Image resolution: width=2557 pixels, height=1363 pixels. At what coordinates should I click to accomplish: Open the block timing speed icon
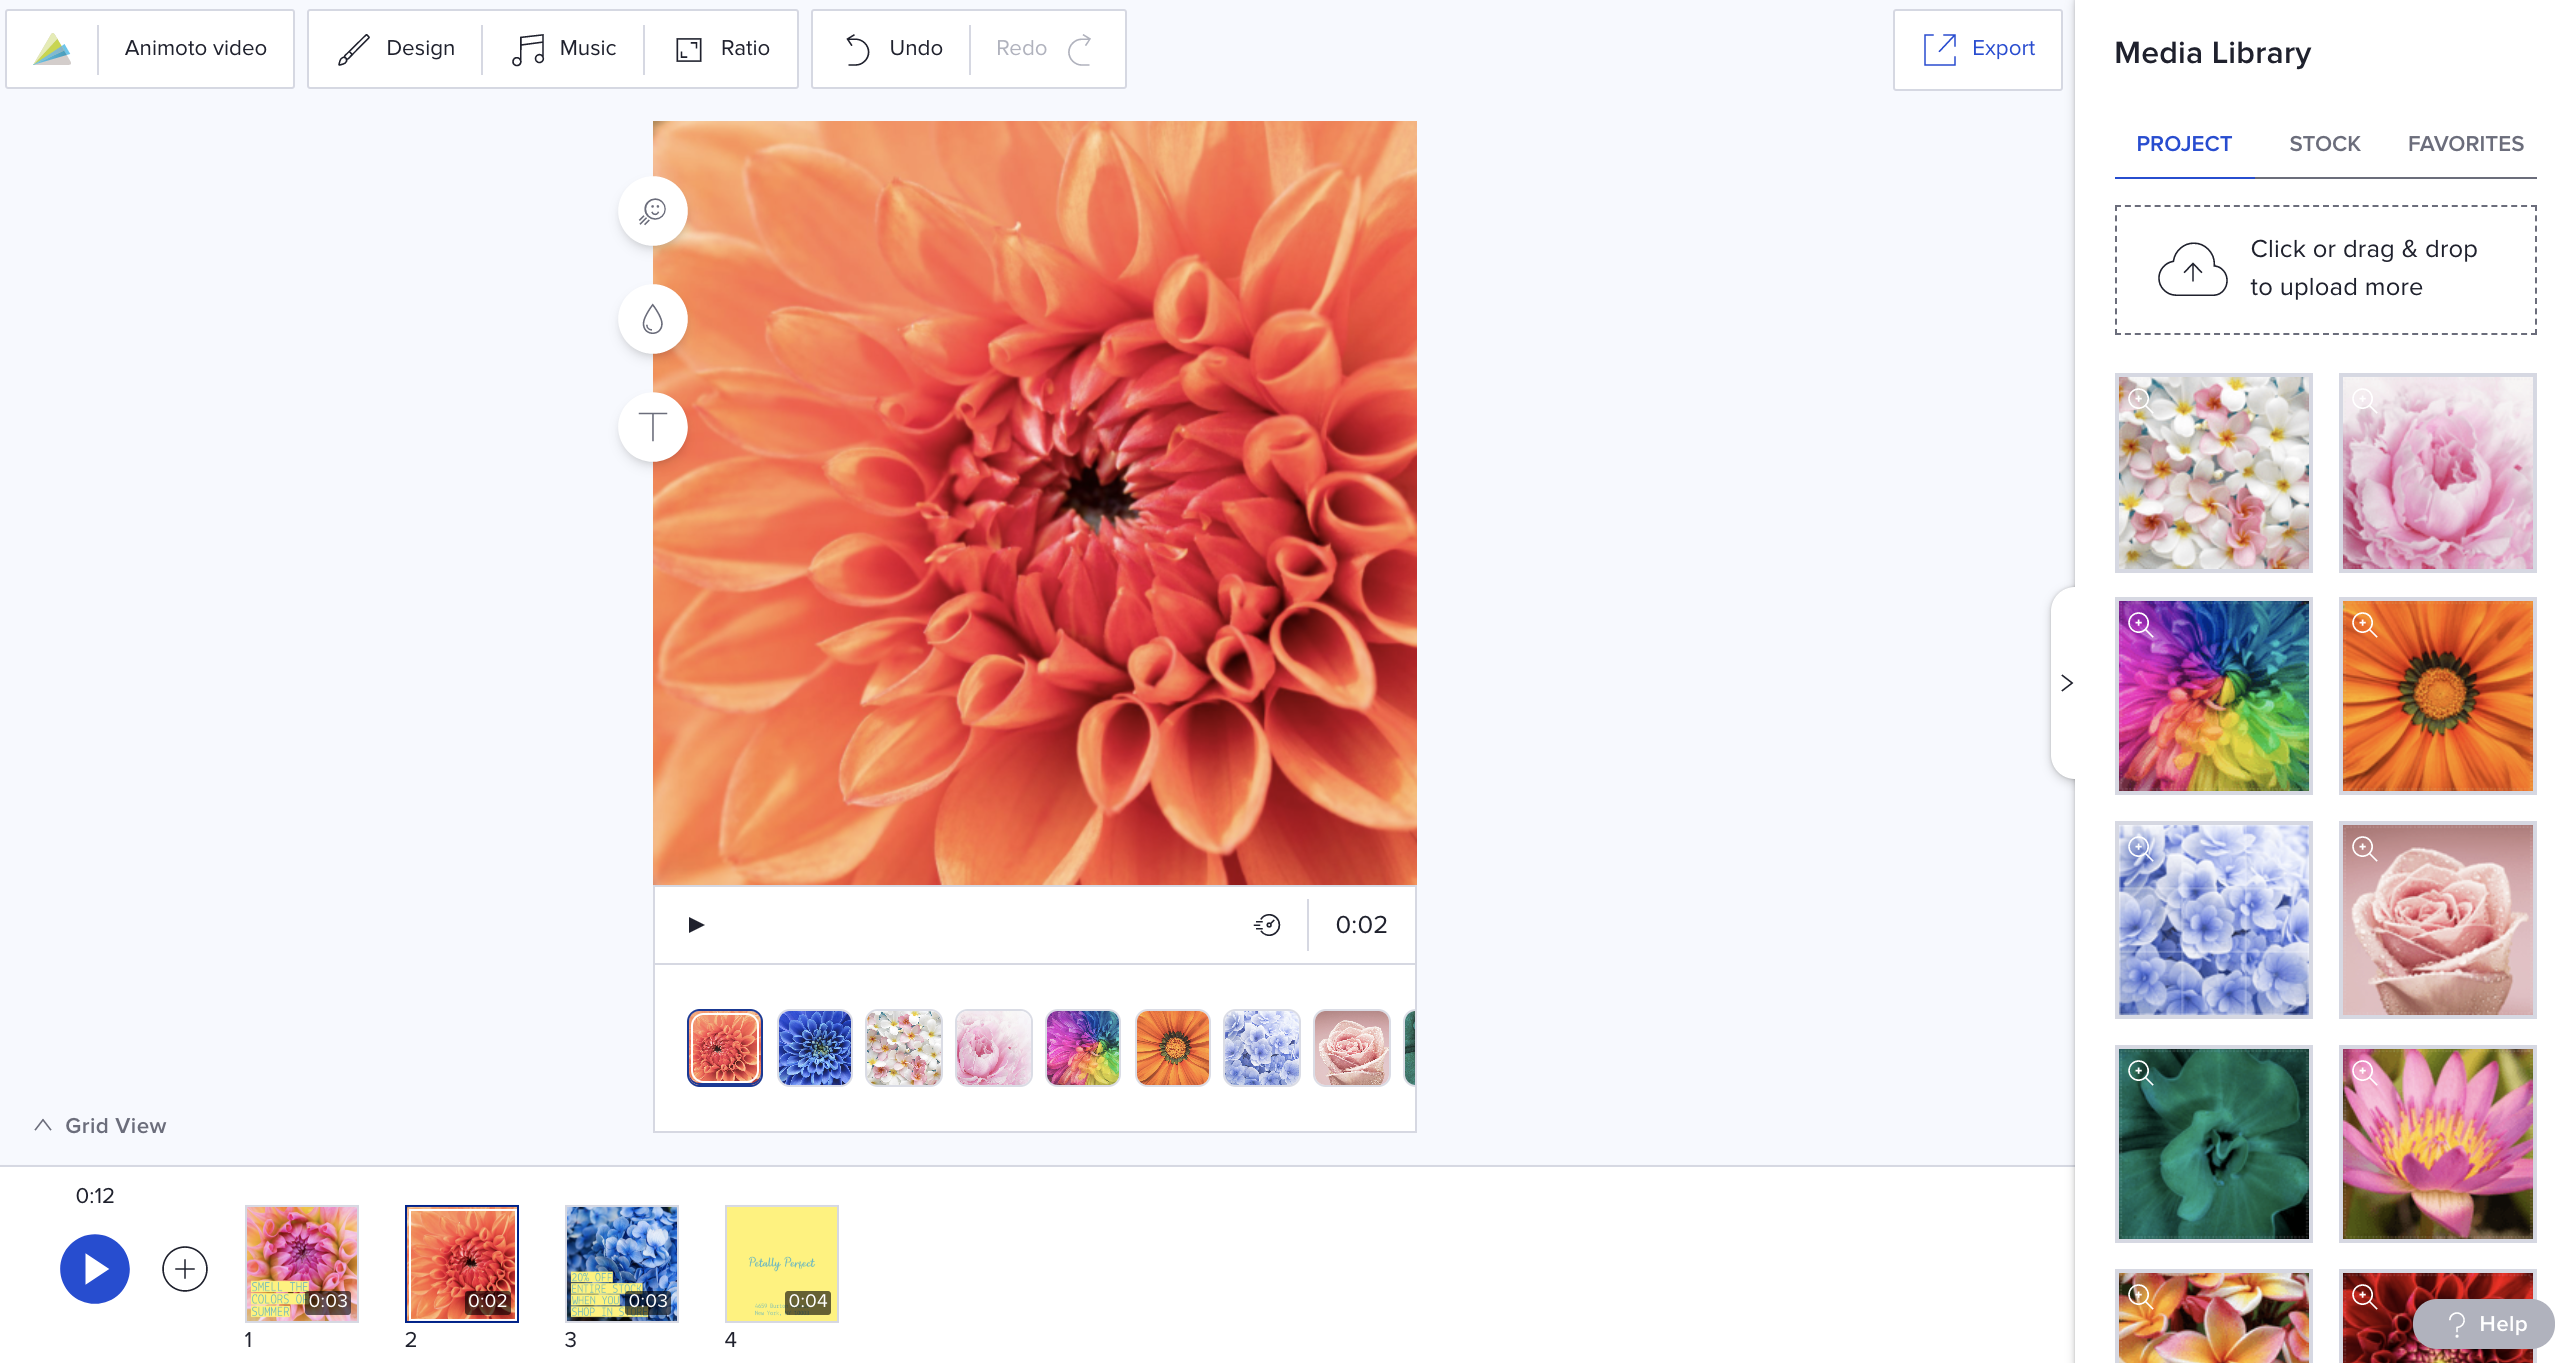1267,925
